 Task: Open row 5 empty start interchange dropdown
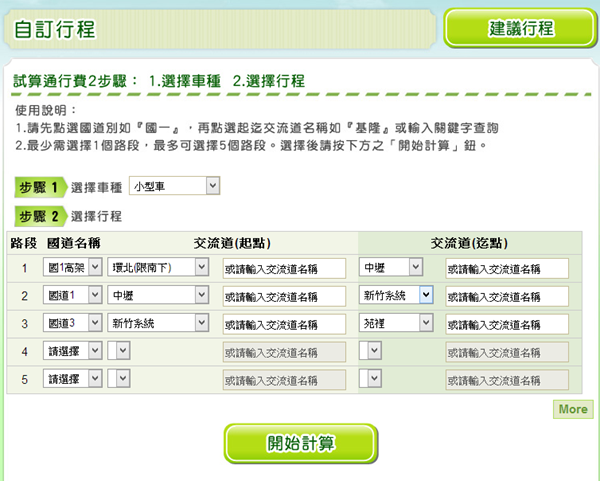point(119,378)
